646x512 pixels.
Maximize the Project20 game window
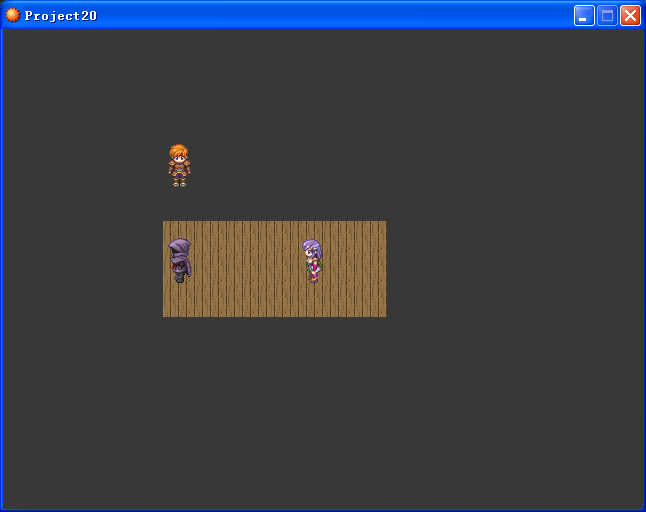pyautogui.click(x=607, y=16)
